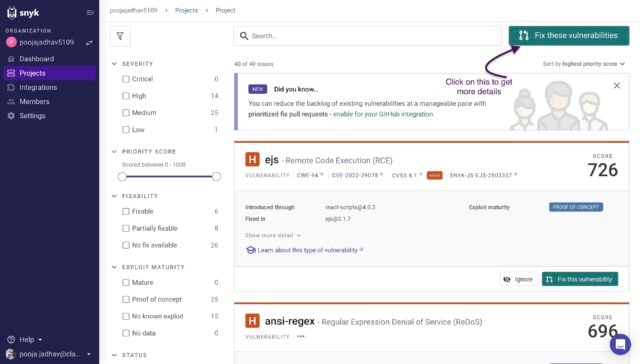Check the Low severity filter
Viewport: 640px width, 364px height.
point(126,130)
